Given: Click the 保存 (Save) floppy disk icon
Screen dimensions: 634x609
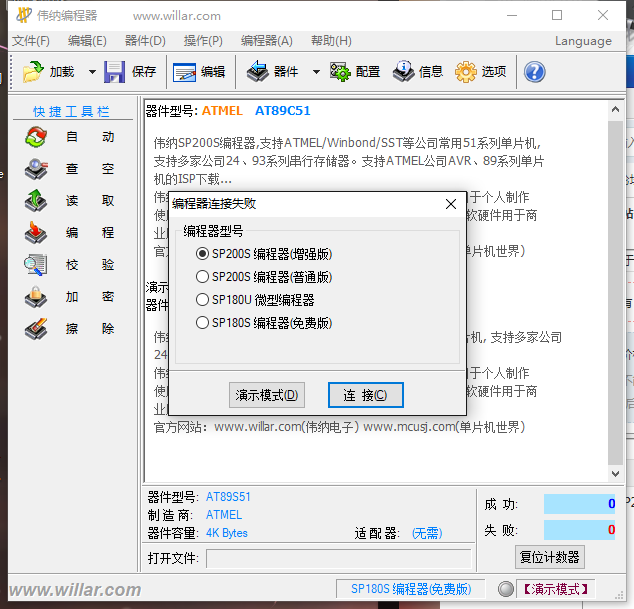Looking at the screenshot, I should click(x=114, y=72).
